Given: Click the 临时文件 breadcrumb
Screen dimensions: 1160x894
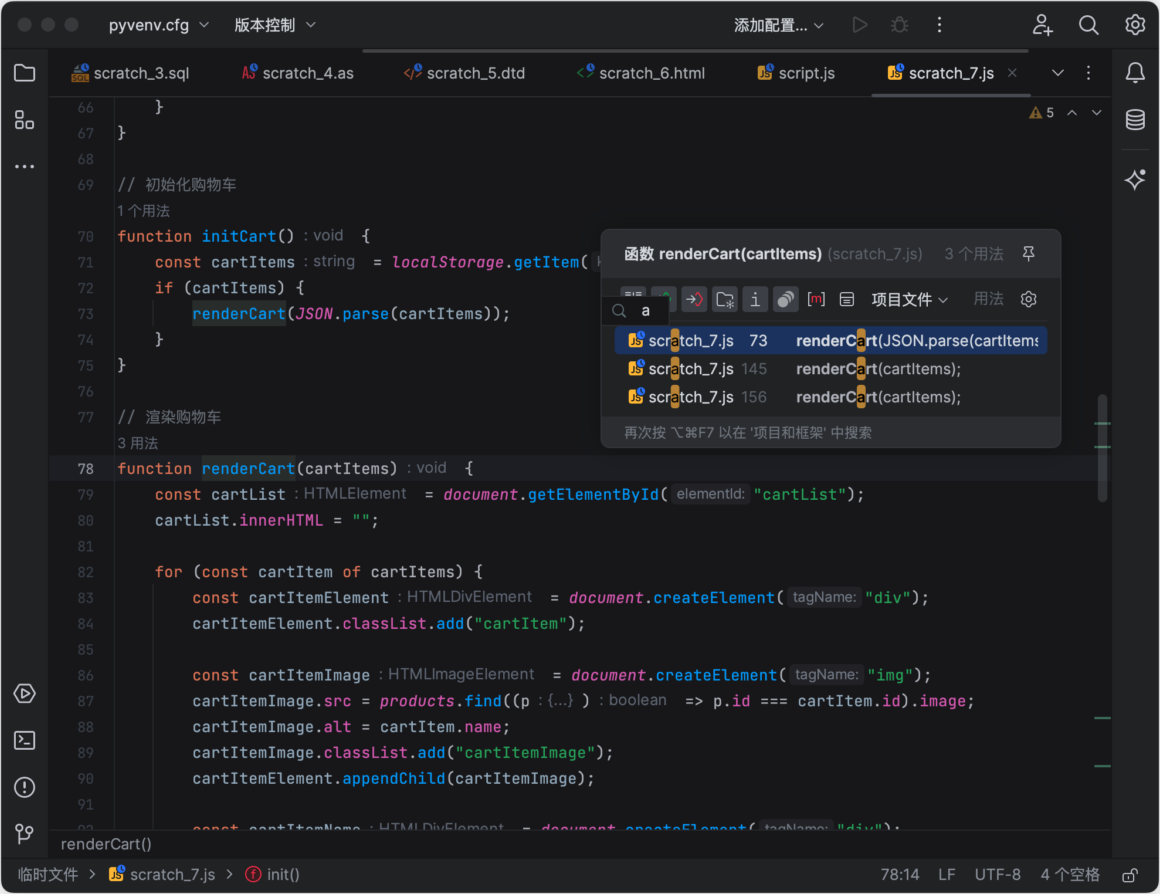Looking at the screenshot, I should (x=48, y=875).
